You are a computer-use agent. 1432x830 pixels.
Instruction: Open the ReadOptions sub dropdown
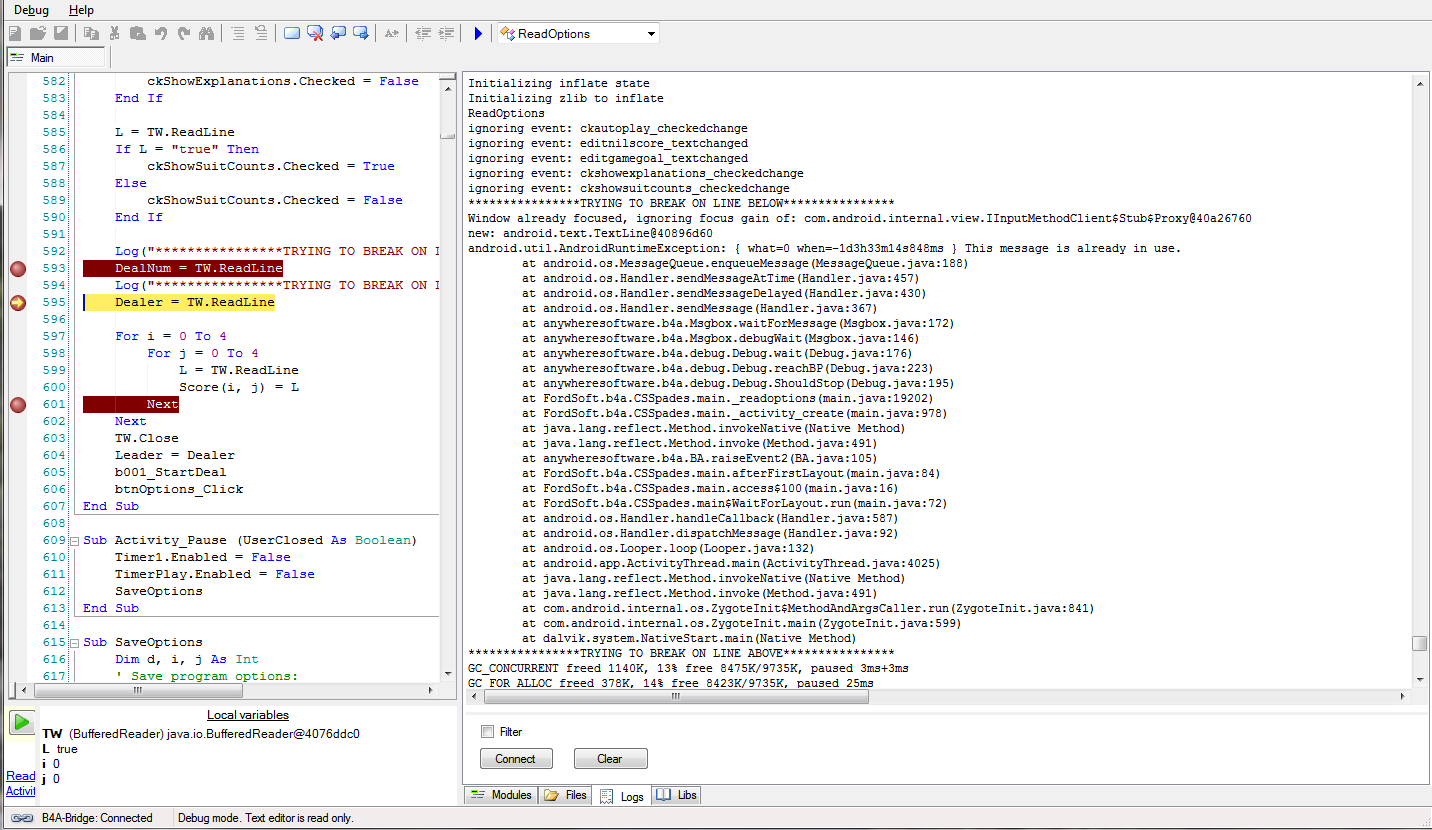(x=651, y=34)
